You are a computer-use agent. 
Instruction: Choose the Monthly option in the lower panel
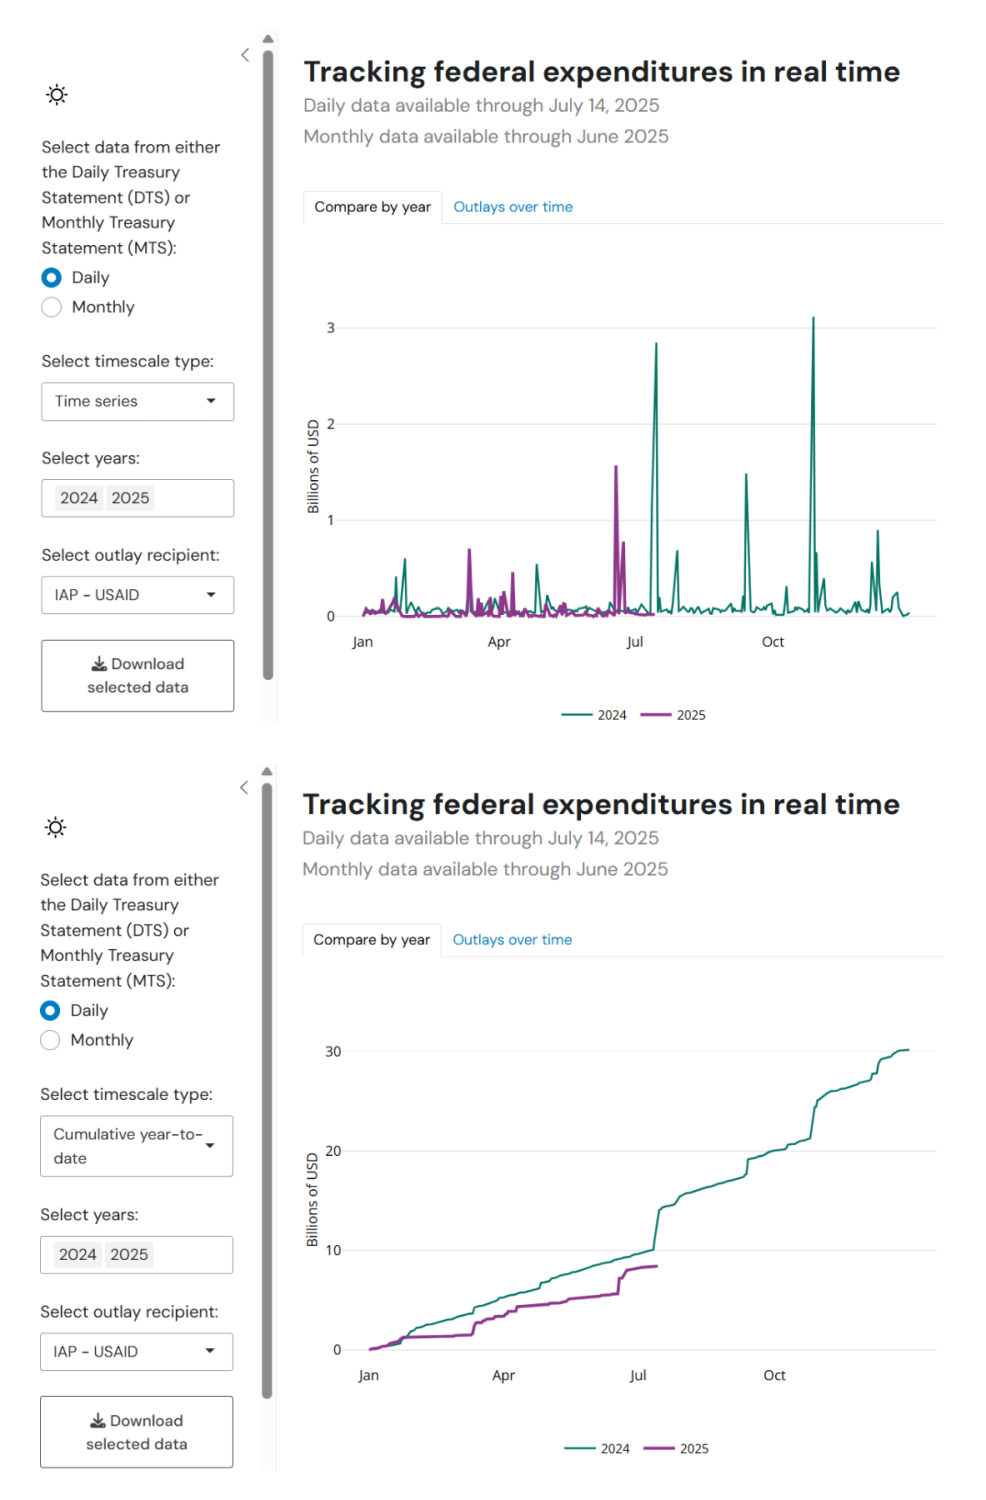coord(51,1040)
